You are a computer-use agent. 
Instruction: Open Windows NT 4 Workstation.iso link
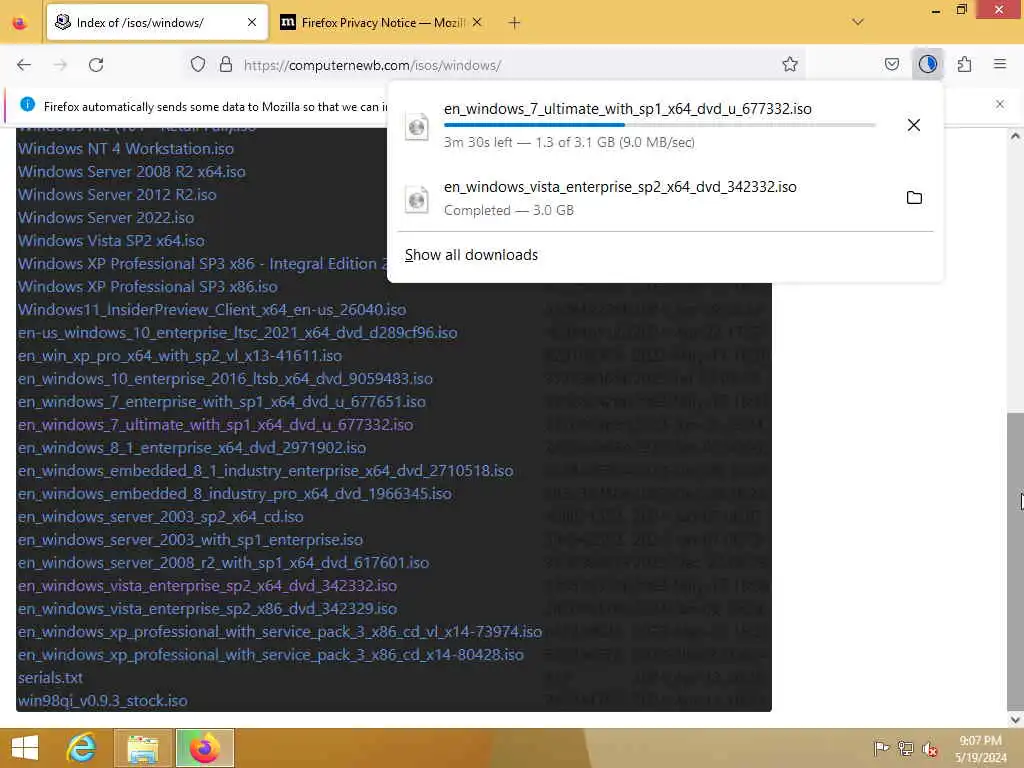pyautogui.click(x=125, y=149)
